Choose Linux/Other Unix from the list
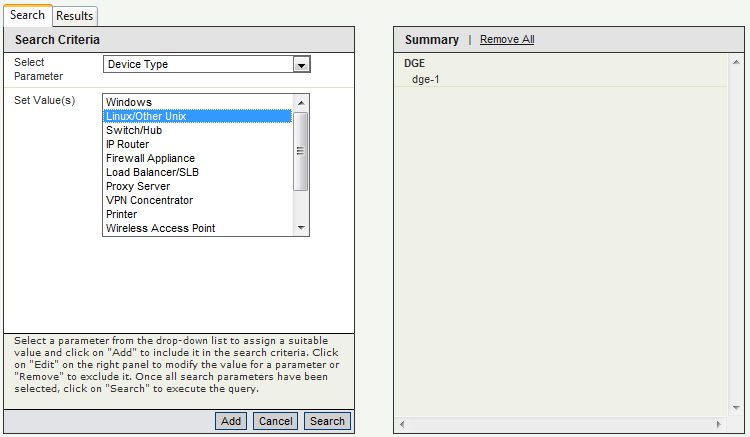 coord(146,116)
